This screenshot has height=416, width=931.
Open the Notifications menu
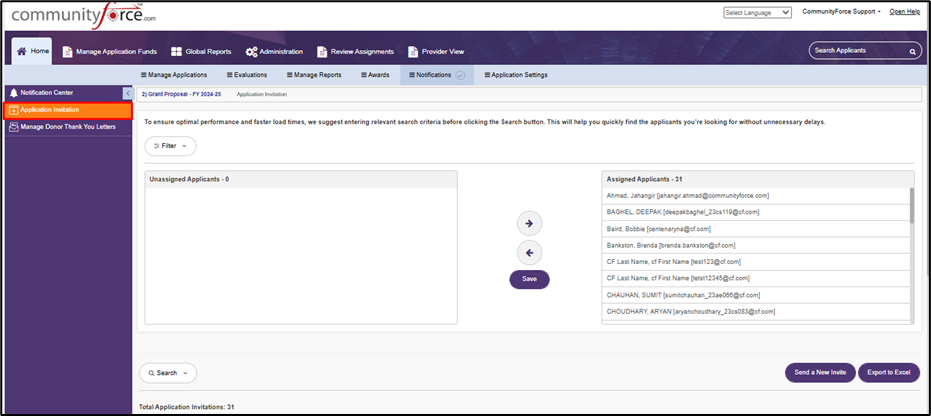tap(436, 75)
